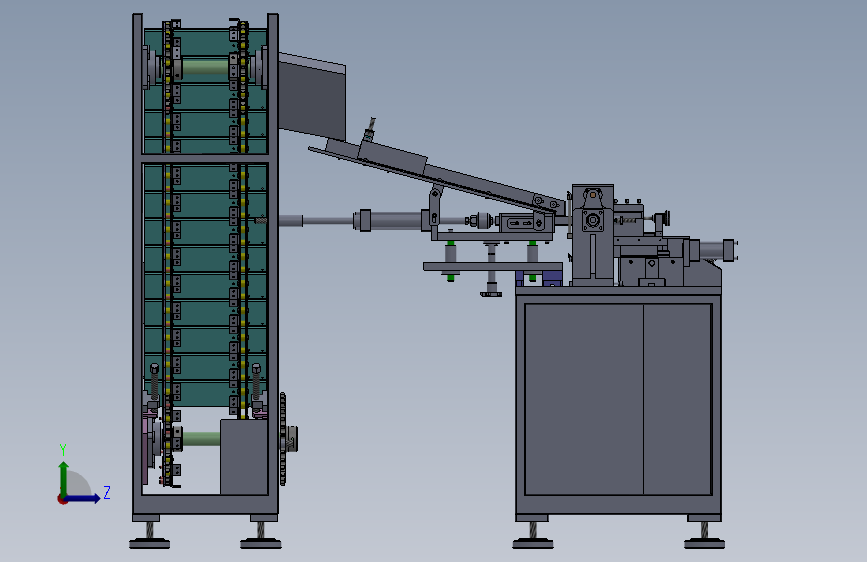Select the green top shaft in the elevator
The image size is (867, 562).
(205, 67)
